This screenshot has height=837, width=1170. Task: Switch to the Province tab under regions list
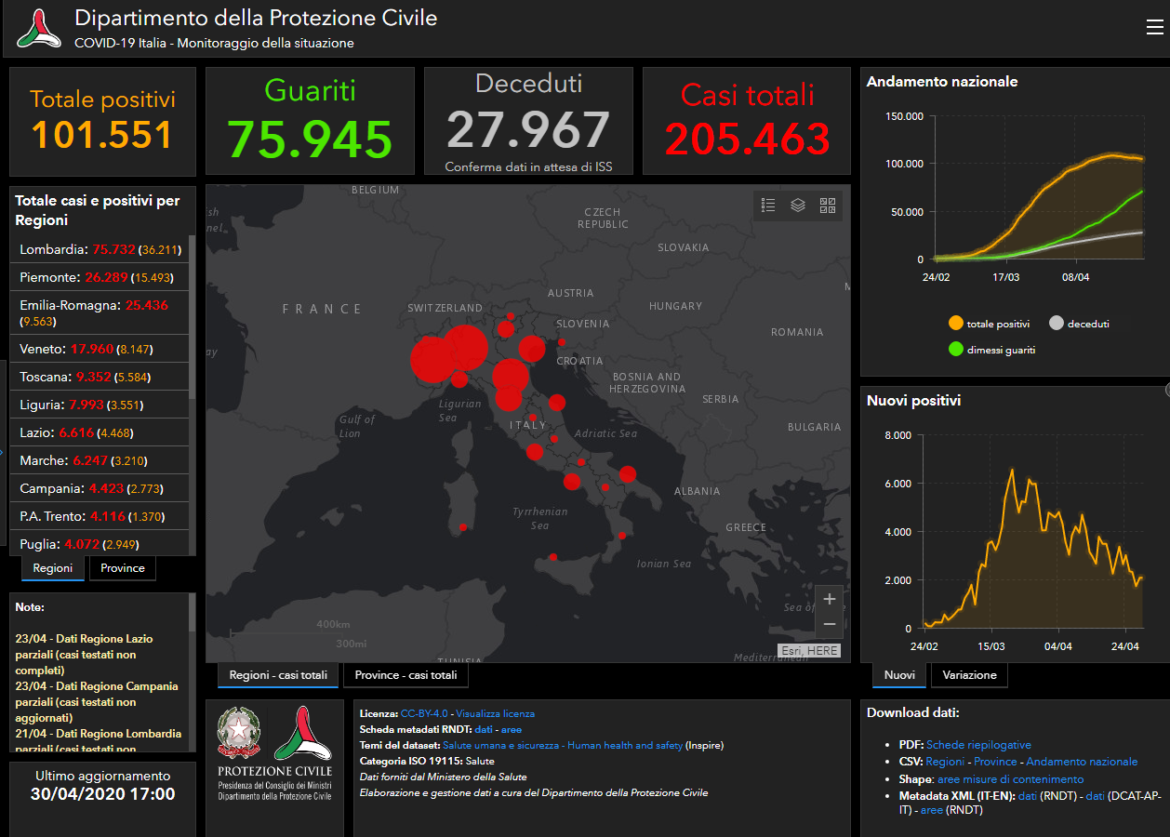click(122, 568)
